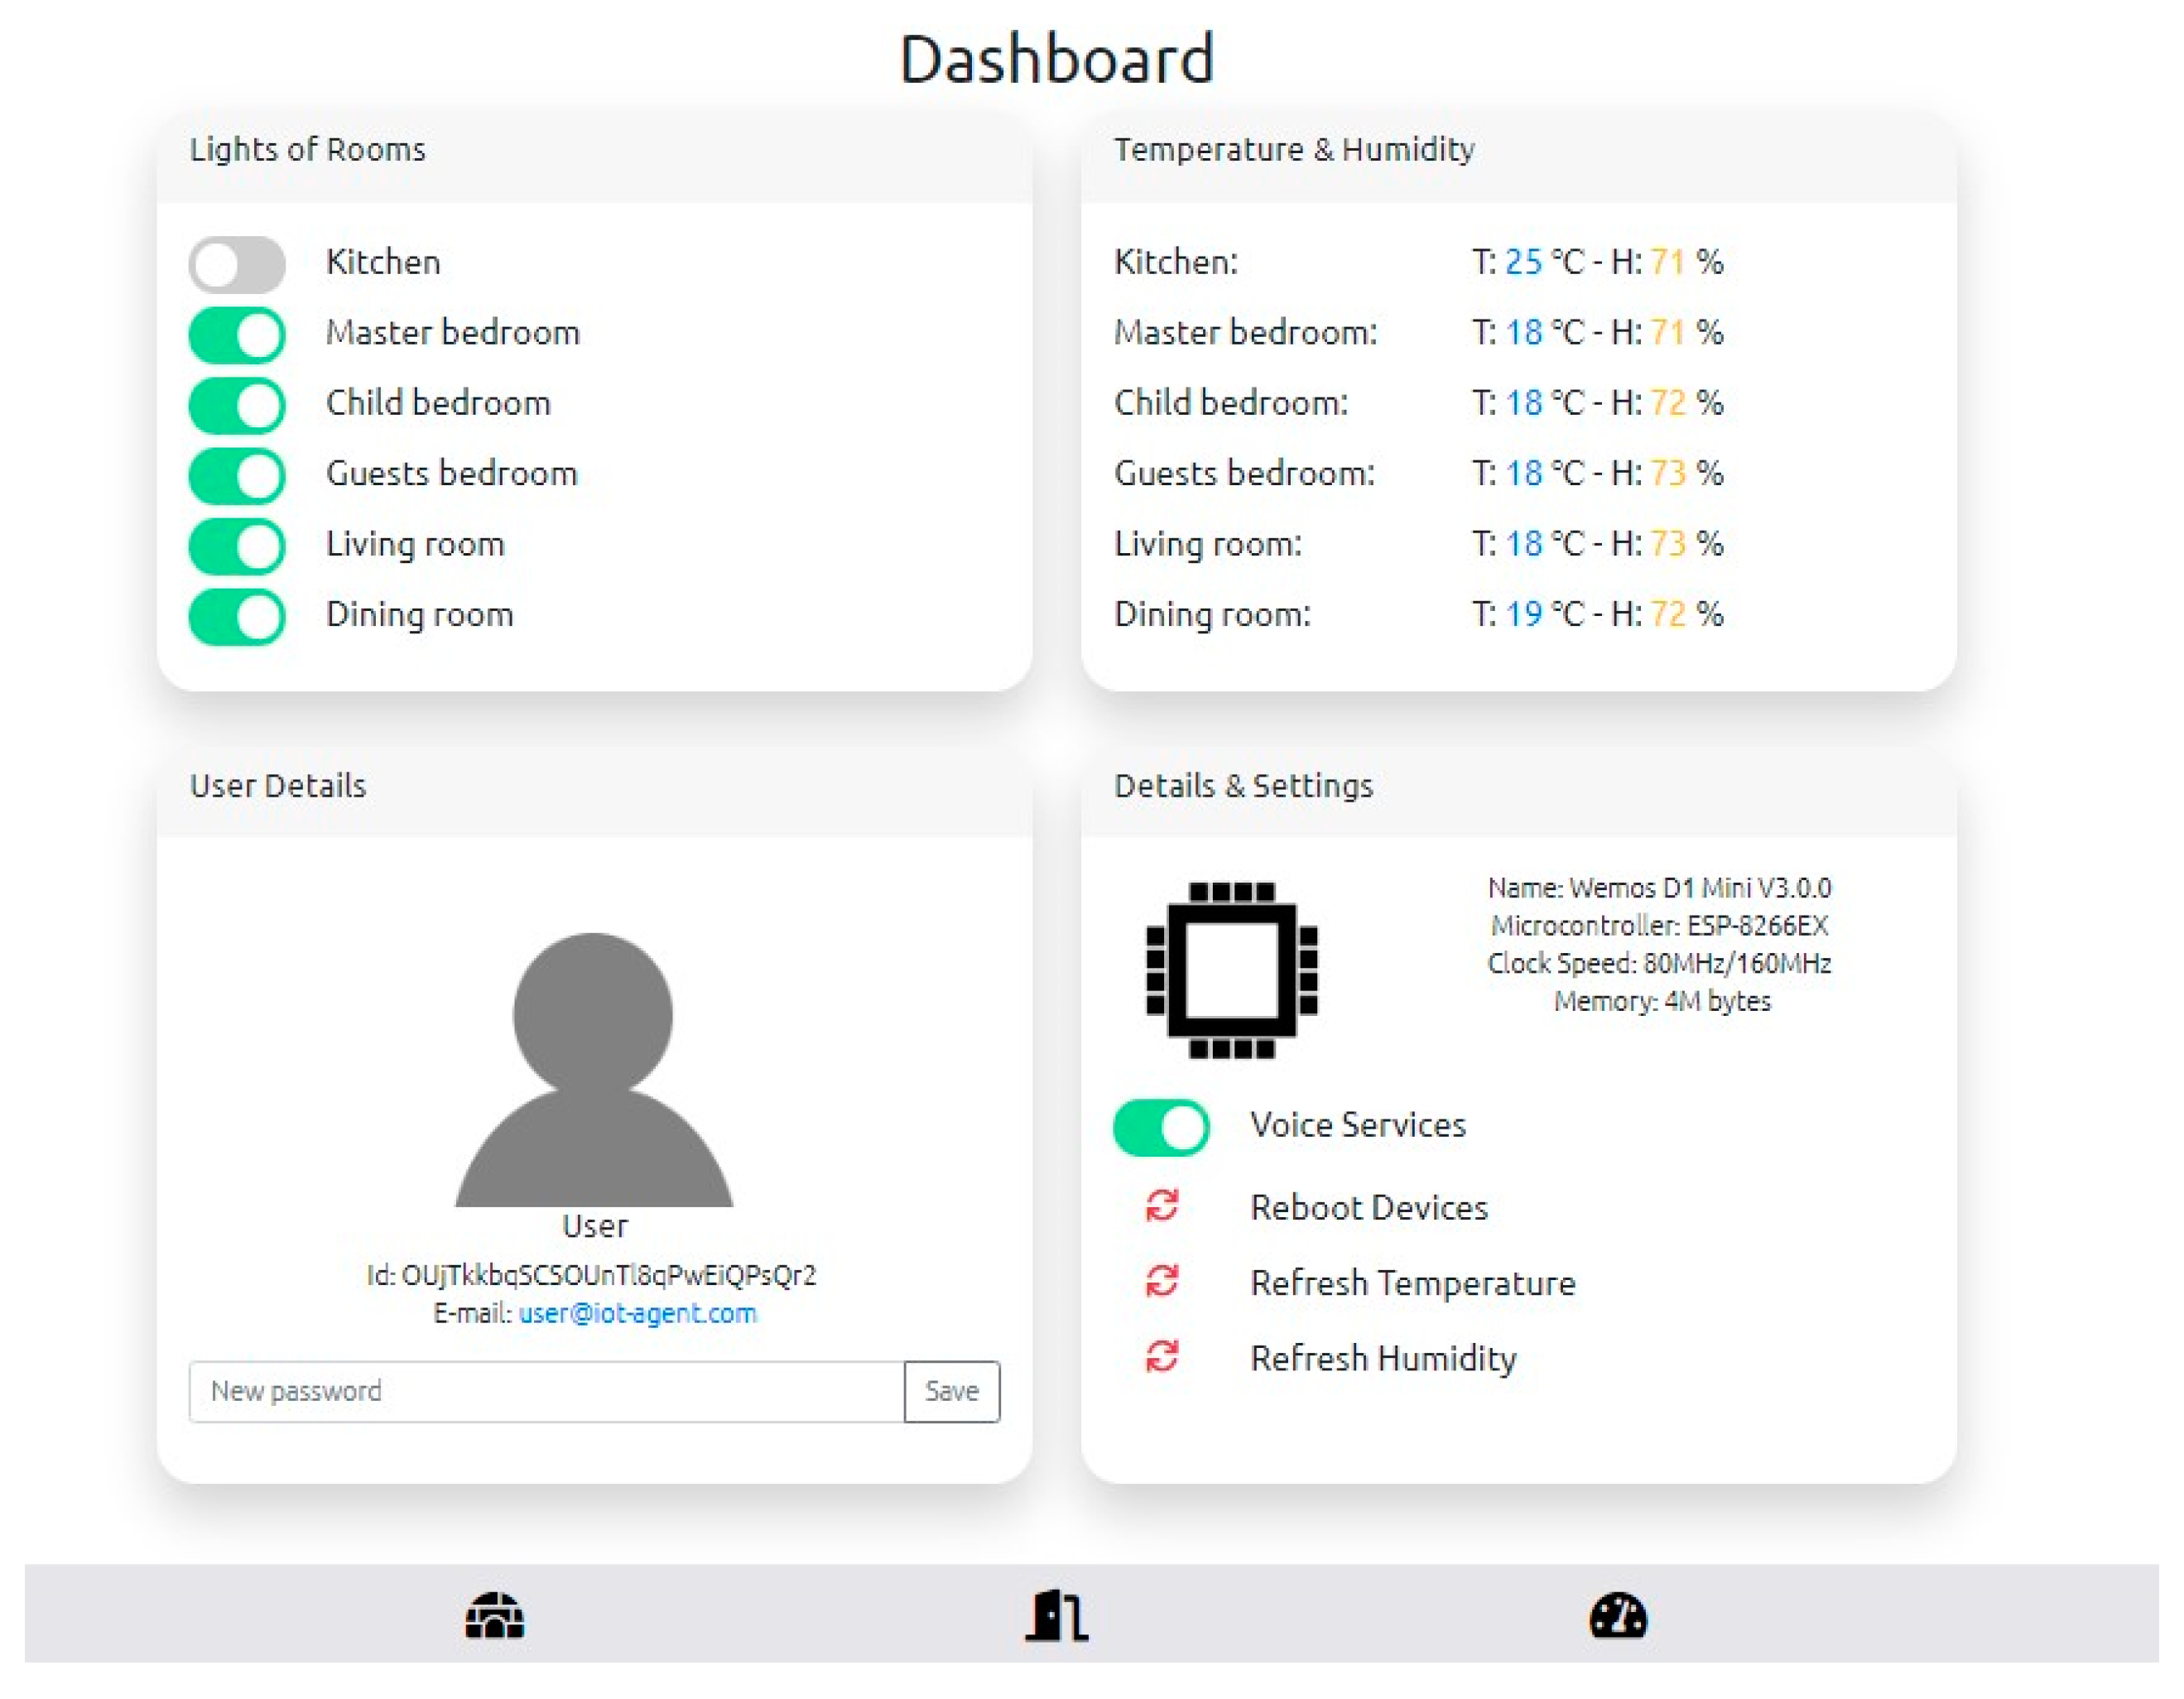Click the Refresh Temperature sync icon

[1162, 1282]
